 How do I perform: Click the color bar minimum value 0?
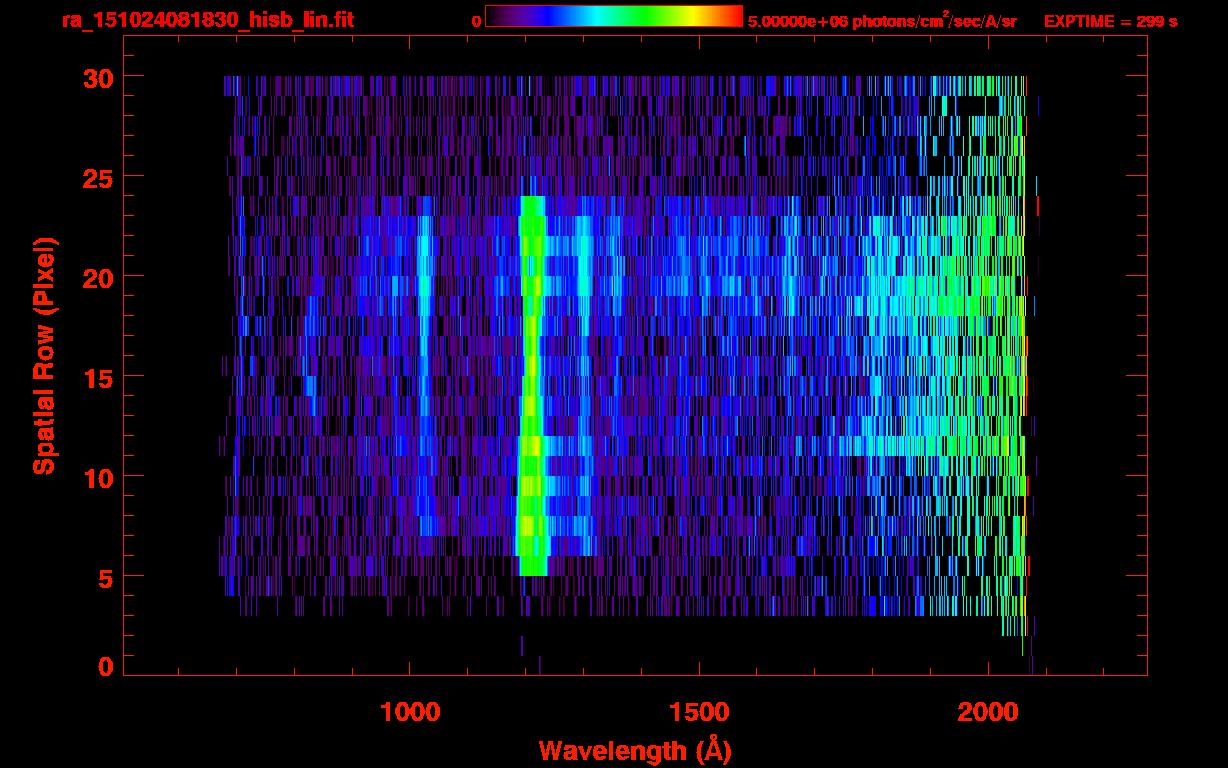coord(477,21)
